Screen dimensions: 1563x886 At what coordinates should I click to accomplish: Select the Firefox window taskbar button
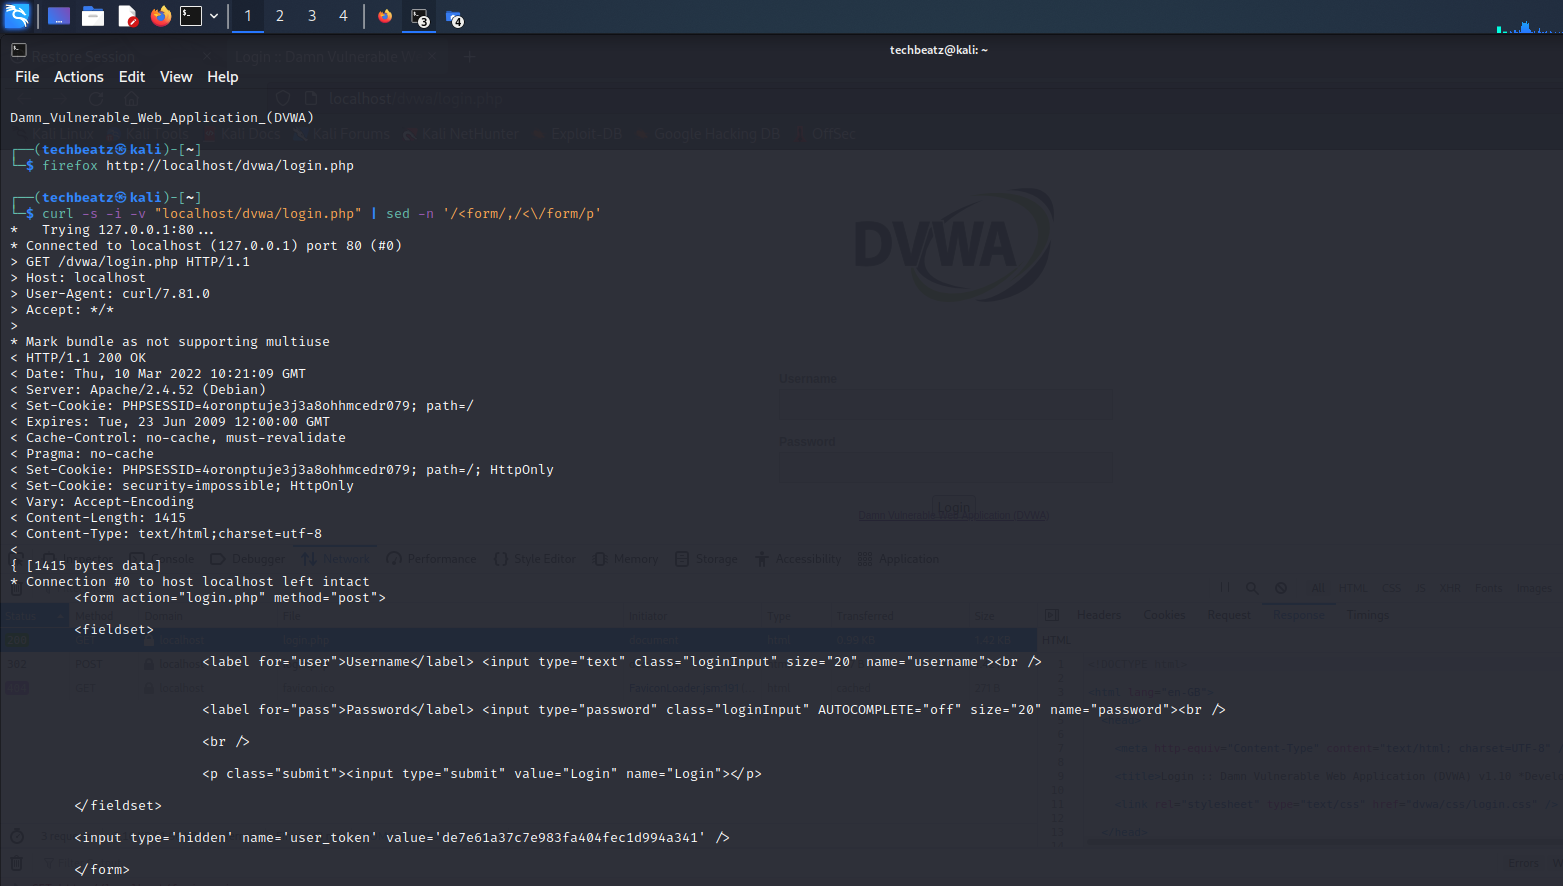(385, 16)
